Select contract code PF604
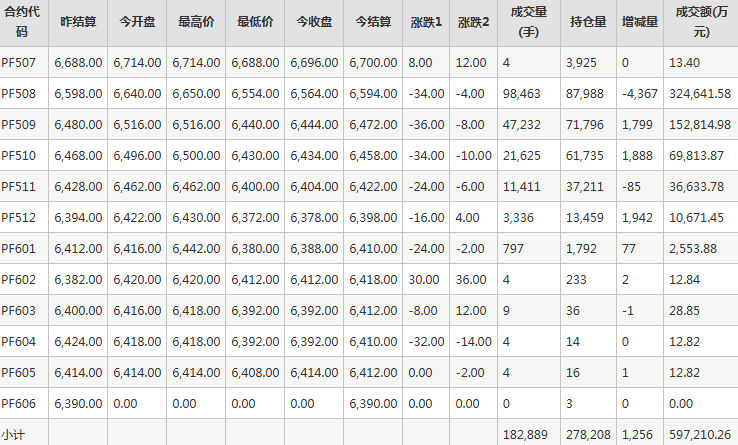 tap(18, 341)
